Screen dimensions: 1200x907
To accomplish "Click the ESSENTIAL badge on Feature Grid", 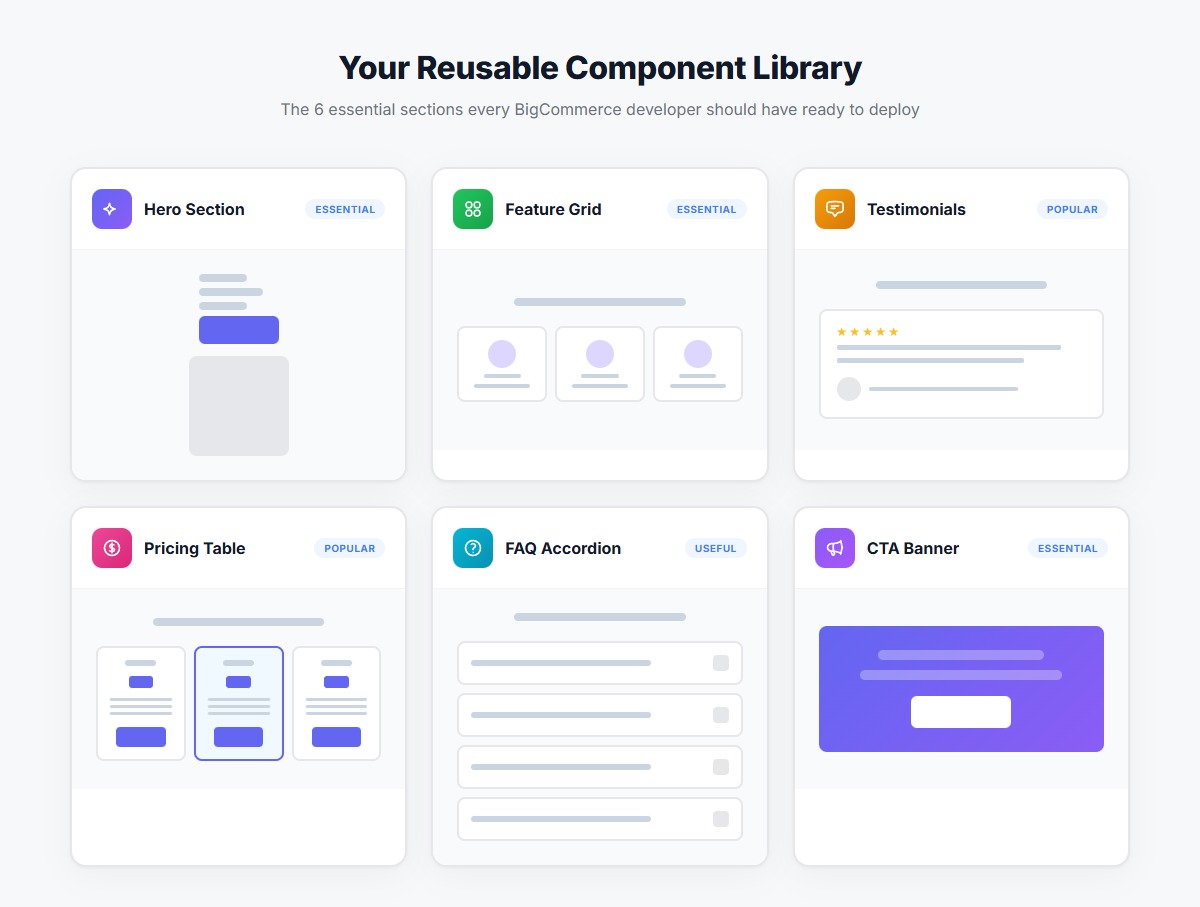I will (x=707, y=209).
